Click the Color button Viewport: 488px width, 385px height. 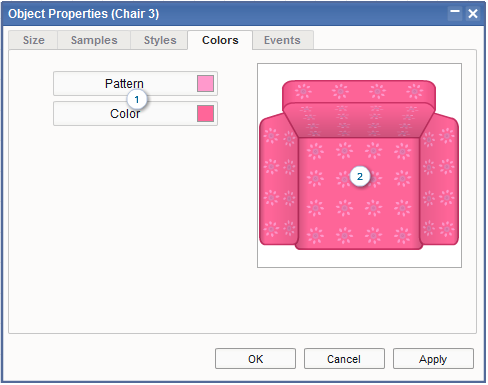135,114
